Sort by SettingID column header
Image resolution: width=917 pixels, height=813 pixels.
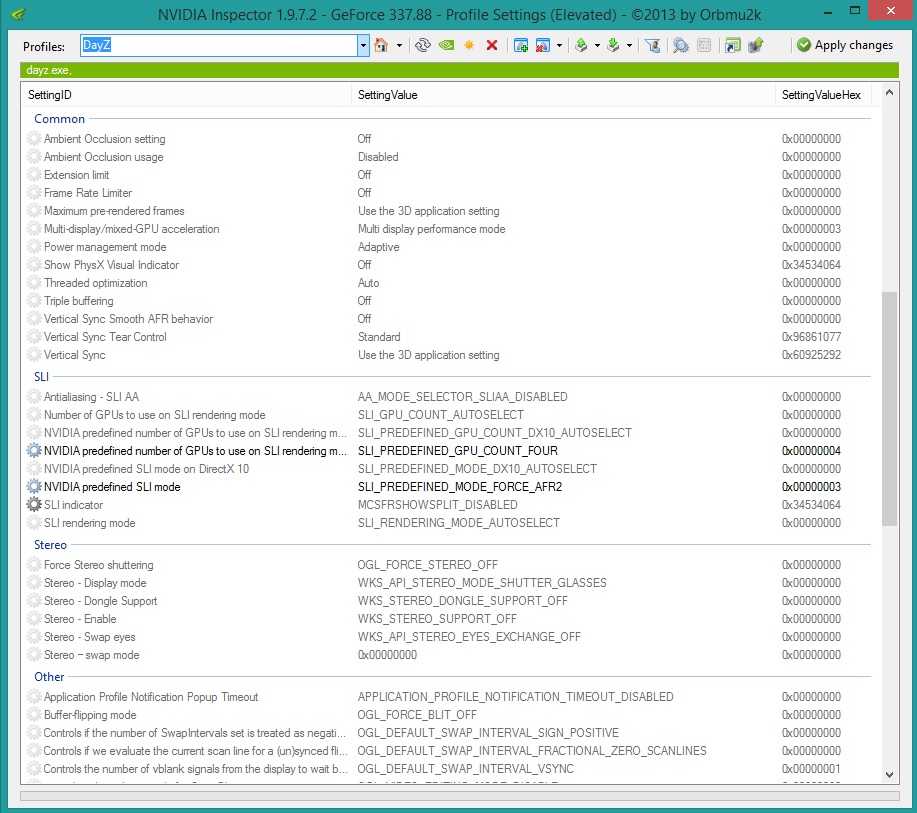(186, 95)
